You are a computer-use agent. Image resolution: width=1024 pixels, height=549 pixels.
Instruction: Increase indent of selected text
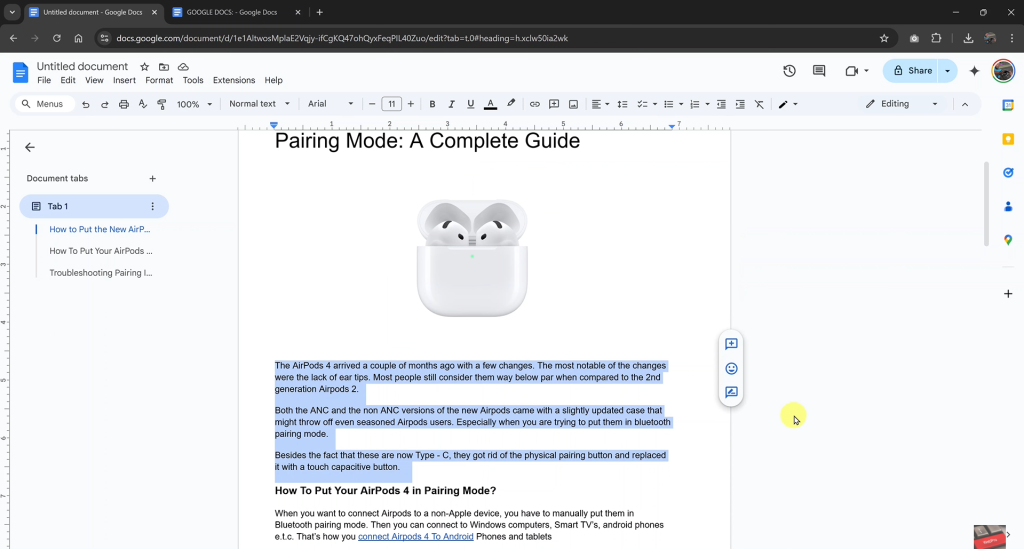(740, 104)
